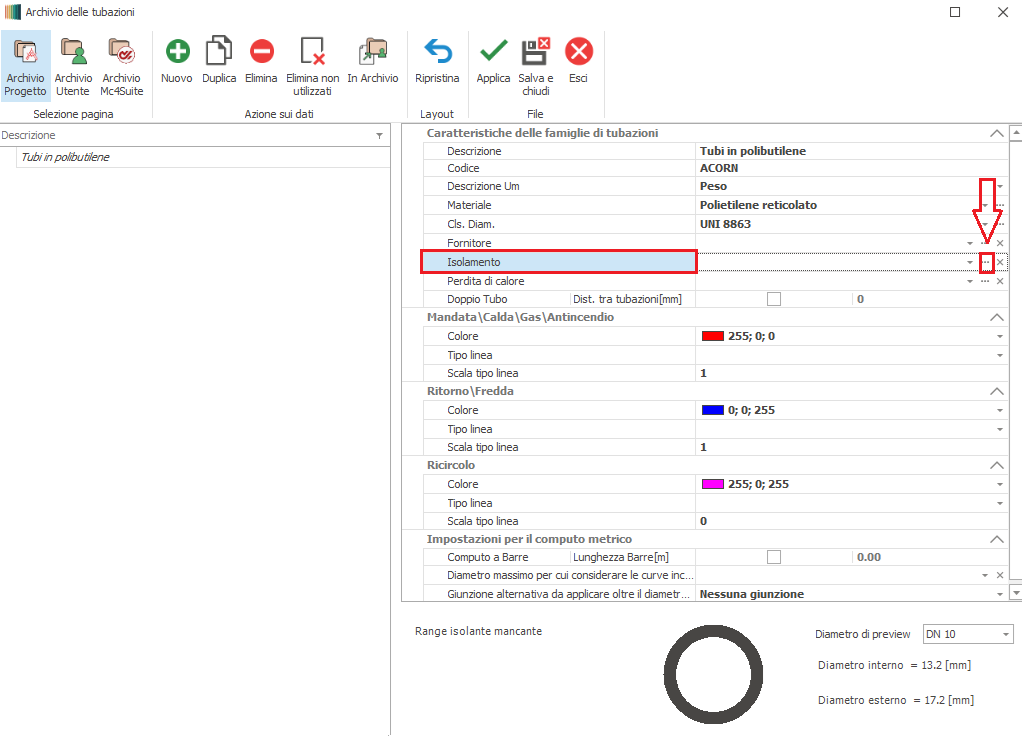Click the Applica green checkmark
The height and width of the screenshot is (736, 1022).
point(493,52)
